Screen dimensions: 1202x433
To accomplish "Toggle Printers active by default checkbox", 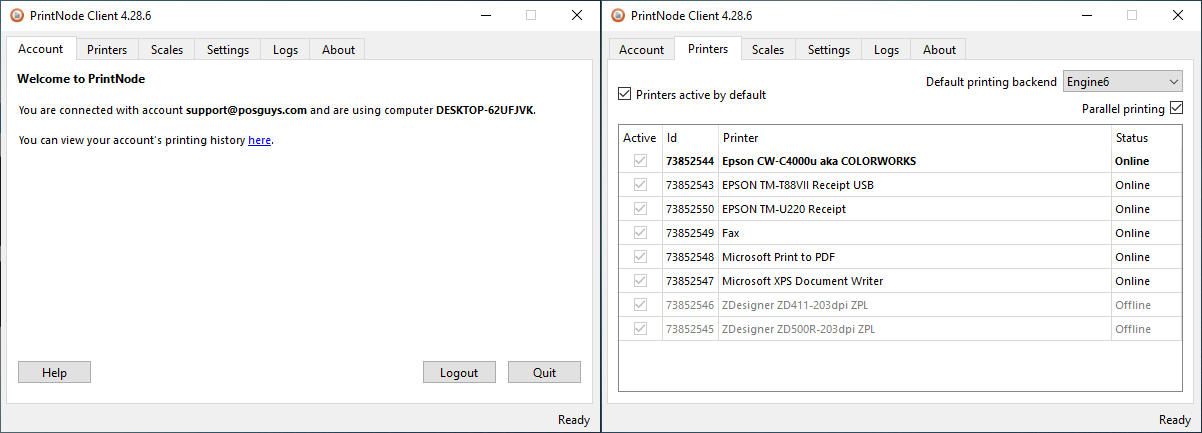I will point(626,95).
